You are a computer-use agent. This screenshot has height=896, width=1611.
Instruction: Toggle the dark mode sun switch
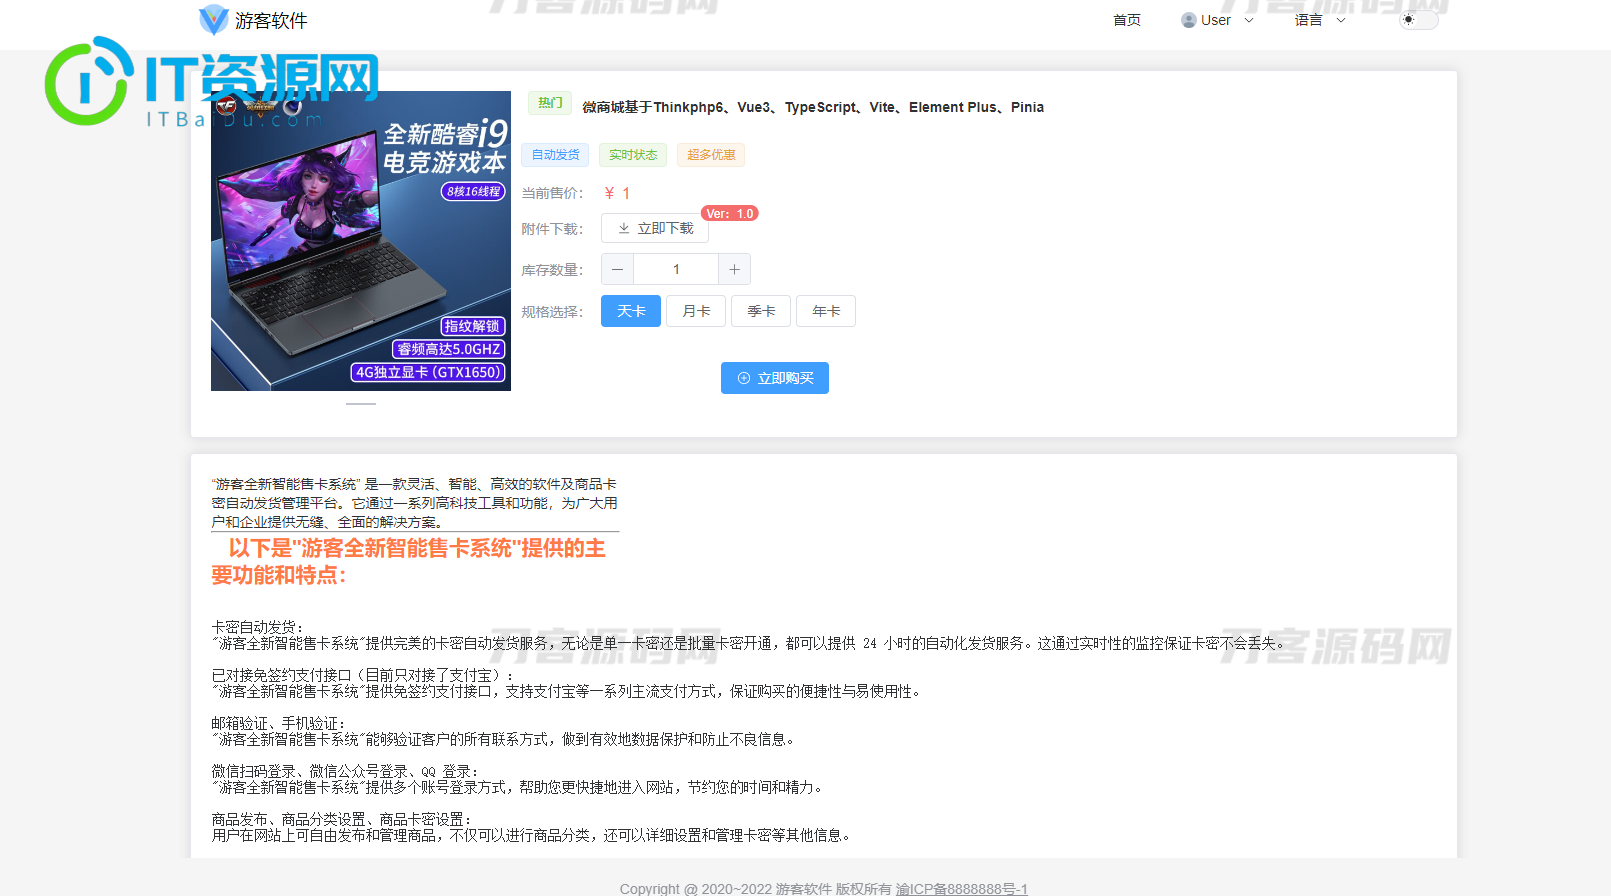tap(1418, 19)
